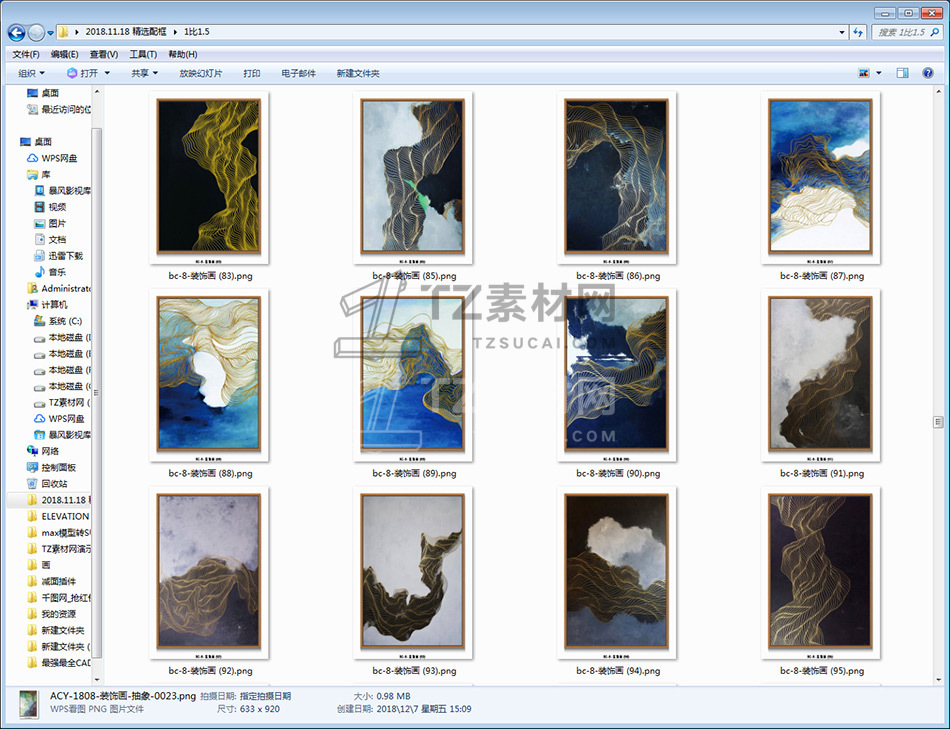The height and width of the screenshot is (729, 950).
Task: Open the 工具(T) menu
Action: click(x=143, y=55)
